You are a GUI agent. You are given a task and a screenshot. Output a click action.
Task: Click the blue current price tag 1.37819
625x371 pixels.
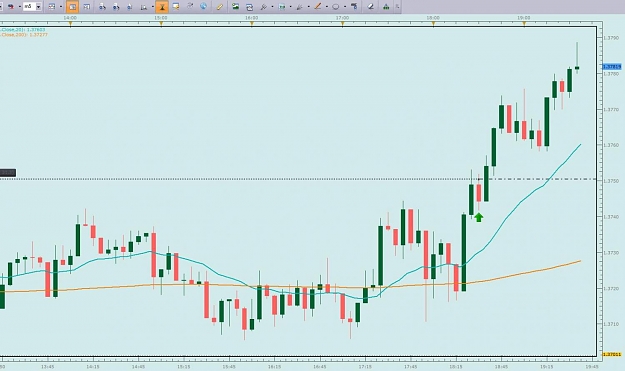pyautogui.click(x=612, y=67)
